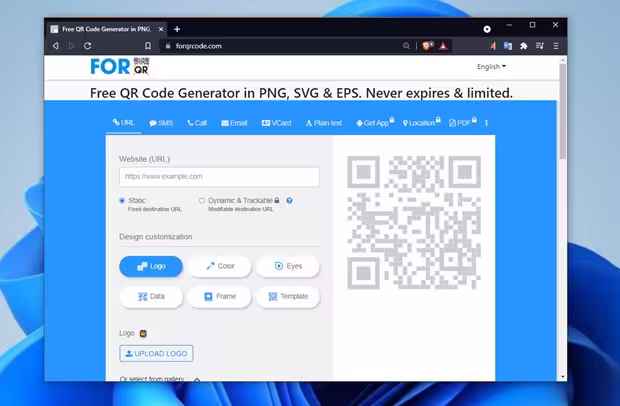Collapse the select from gallery chevron
The height and width of the screenshot is (406, 620).
197,379
